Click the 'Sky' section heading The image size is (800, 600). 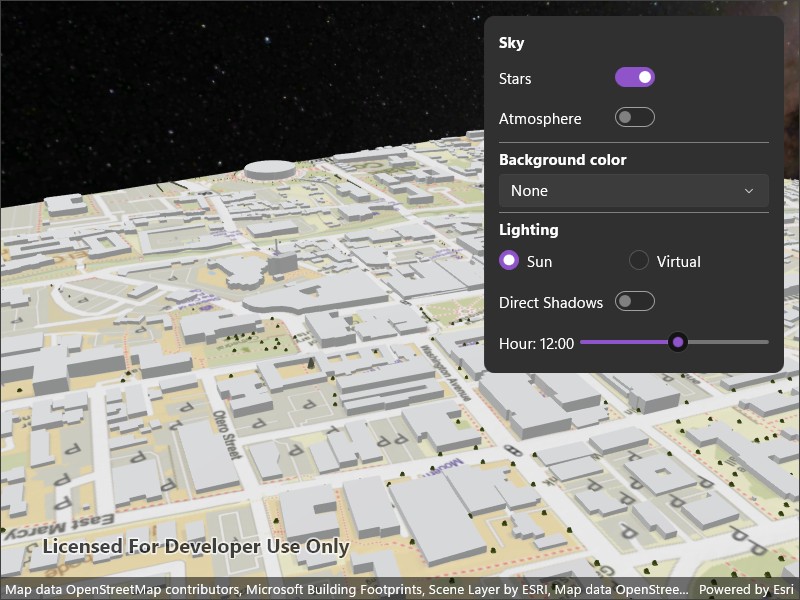click(x=511, y=43)
